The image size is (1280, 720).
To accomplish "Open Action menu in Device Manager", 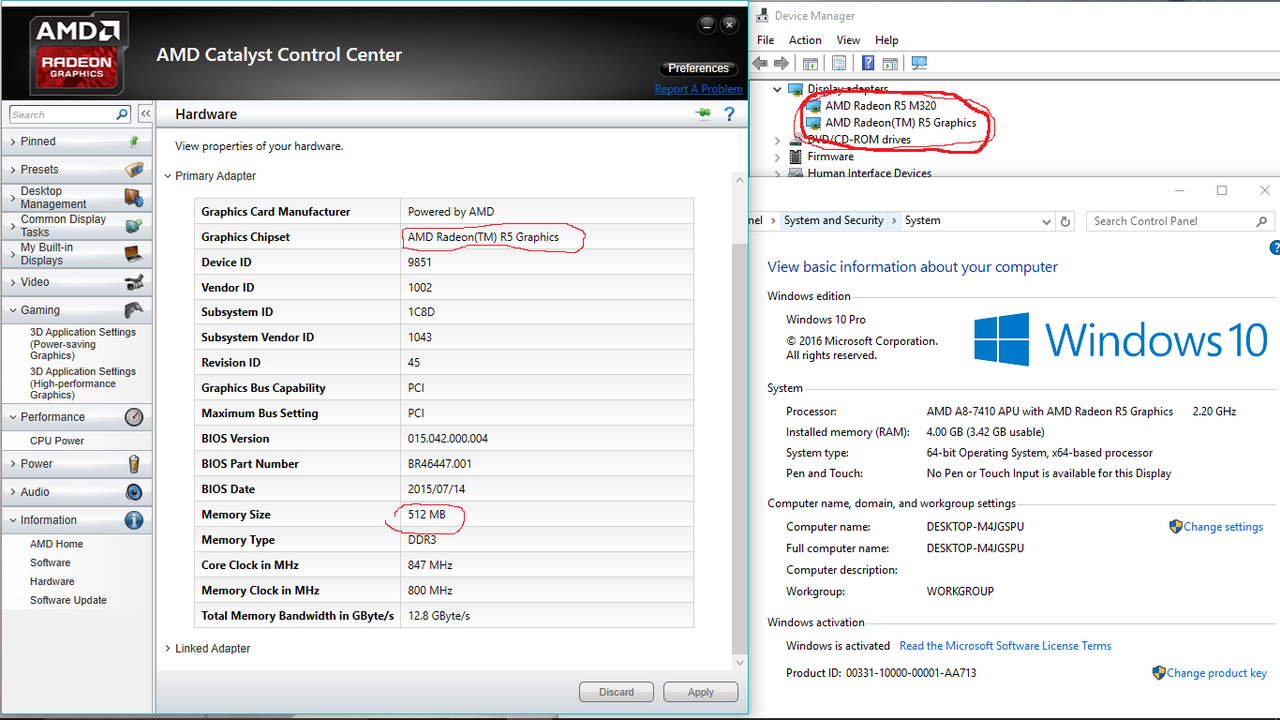I will [805, 40].
